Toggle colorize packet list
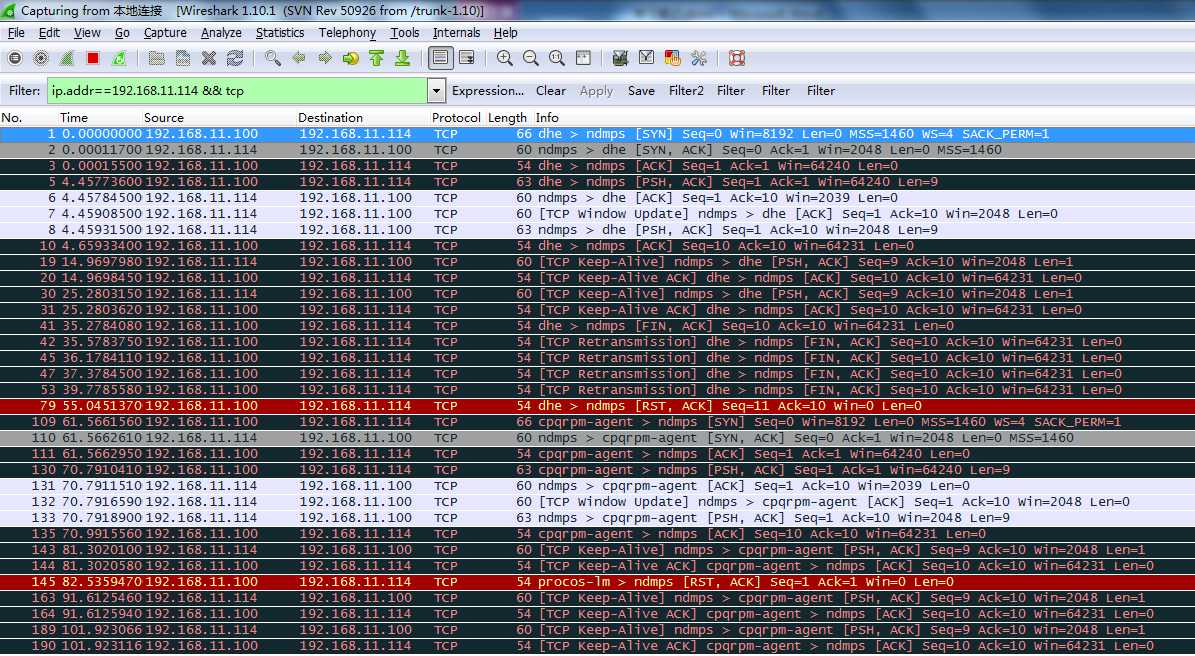This screenshot has width=1195, height=656. 441,59
